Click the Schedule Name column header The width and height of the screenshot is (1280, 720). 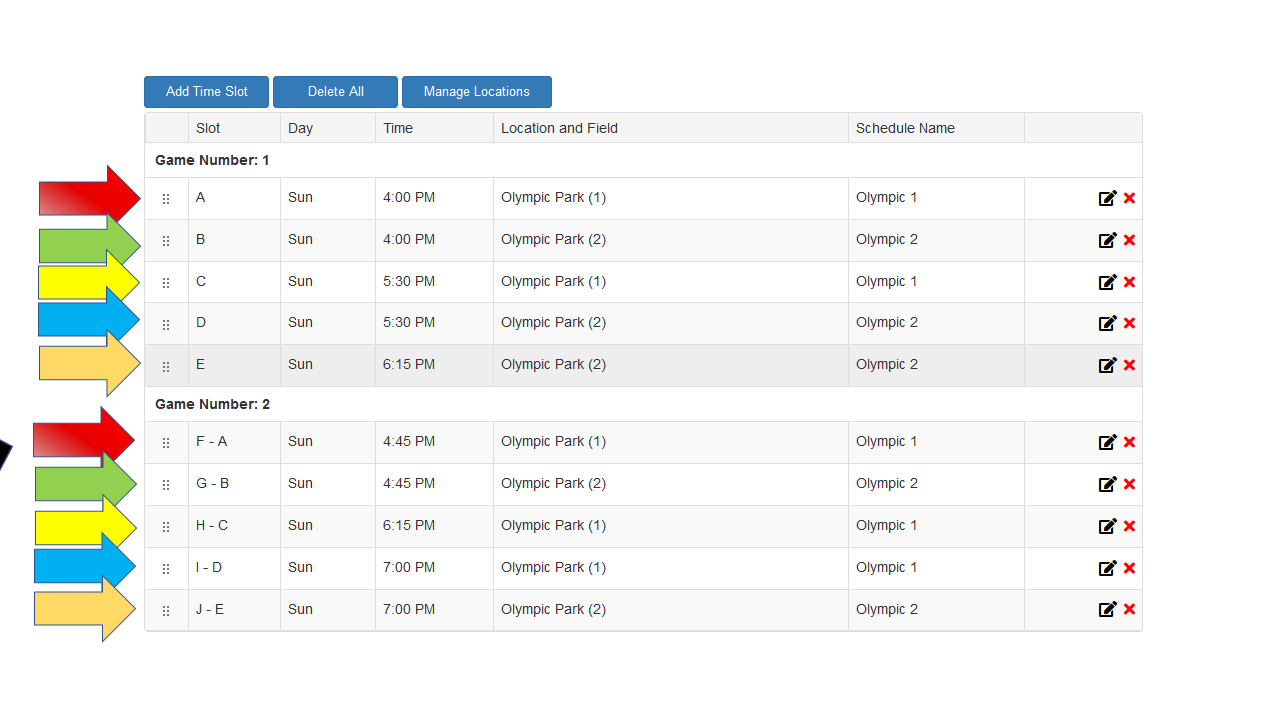(936, 128)
